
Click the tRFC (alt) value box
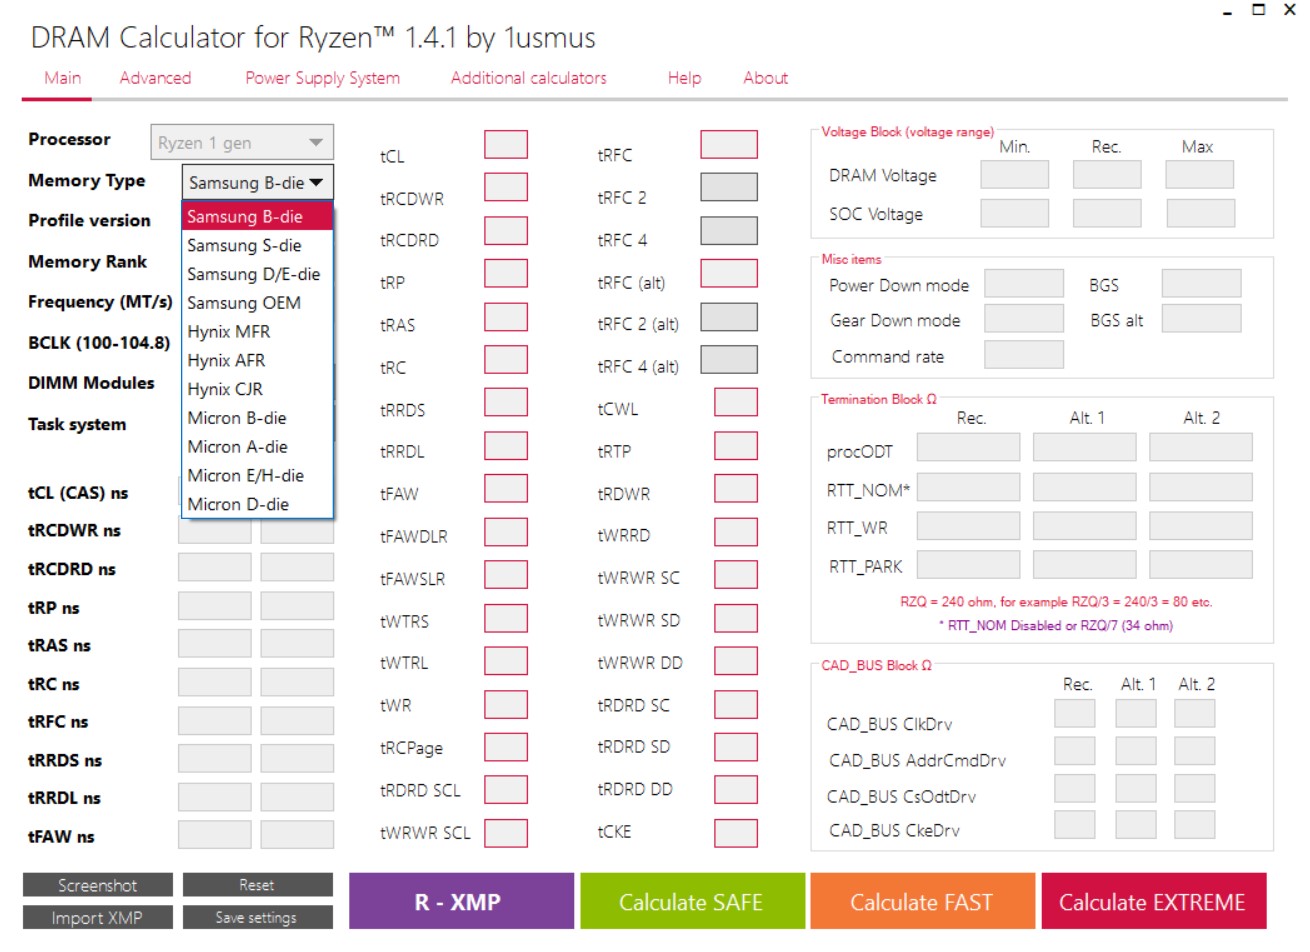click(729, 273)
